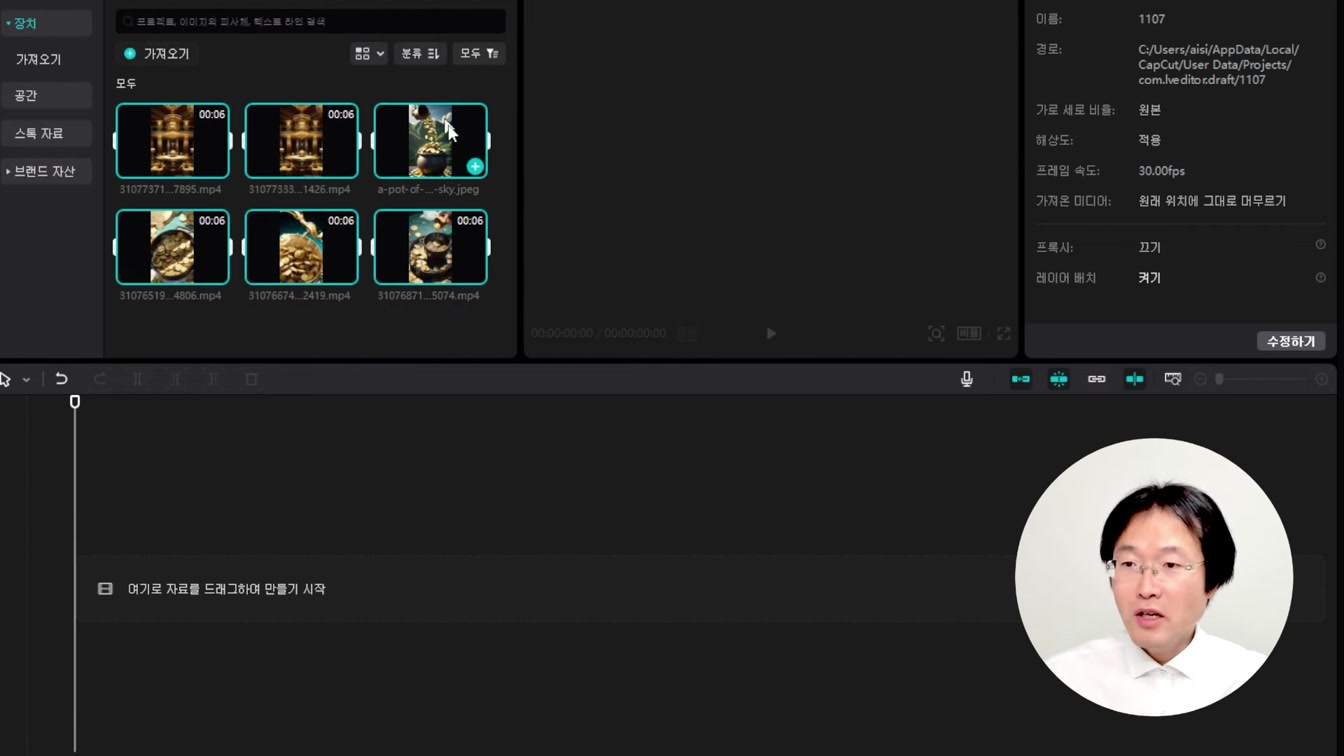Open the 모두 filter dropdown

coord(479,54)
